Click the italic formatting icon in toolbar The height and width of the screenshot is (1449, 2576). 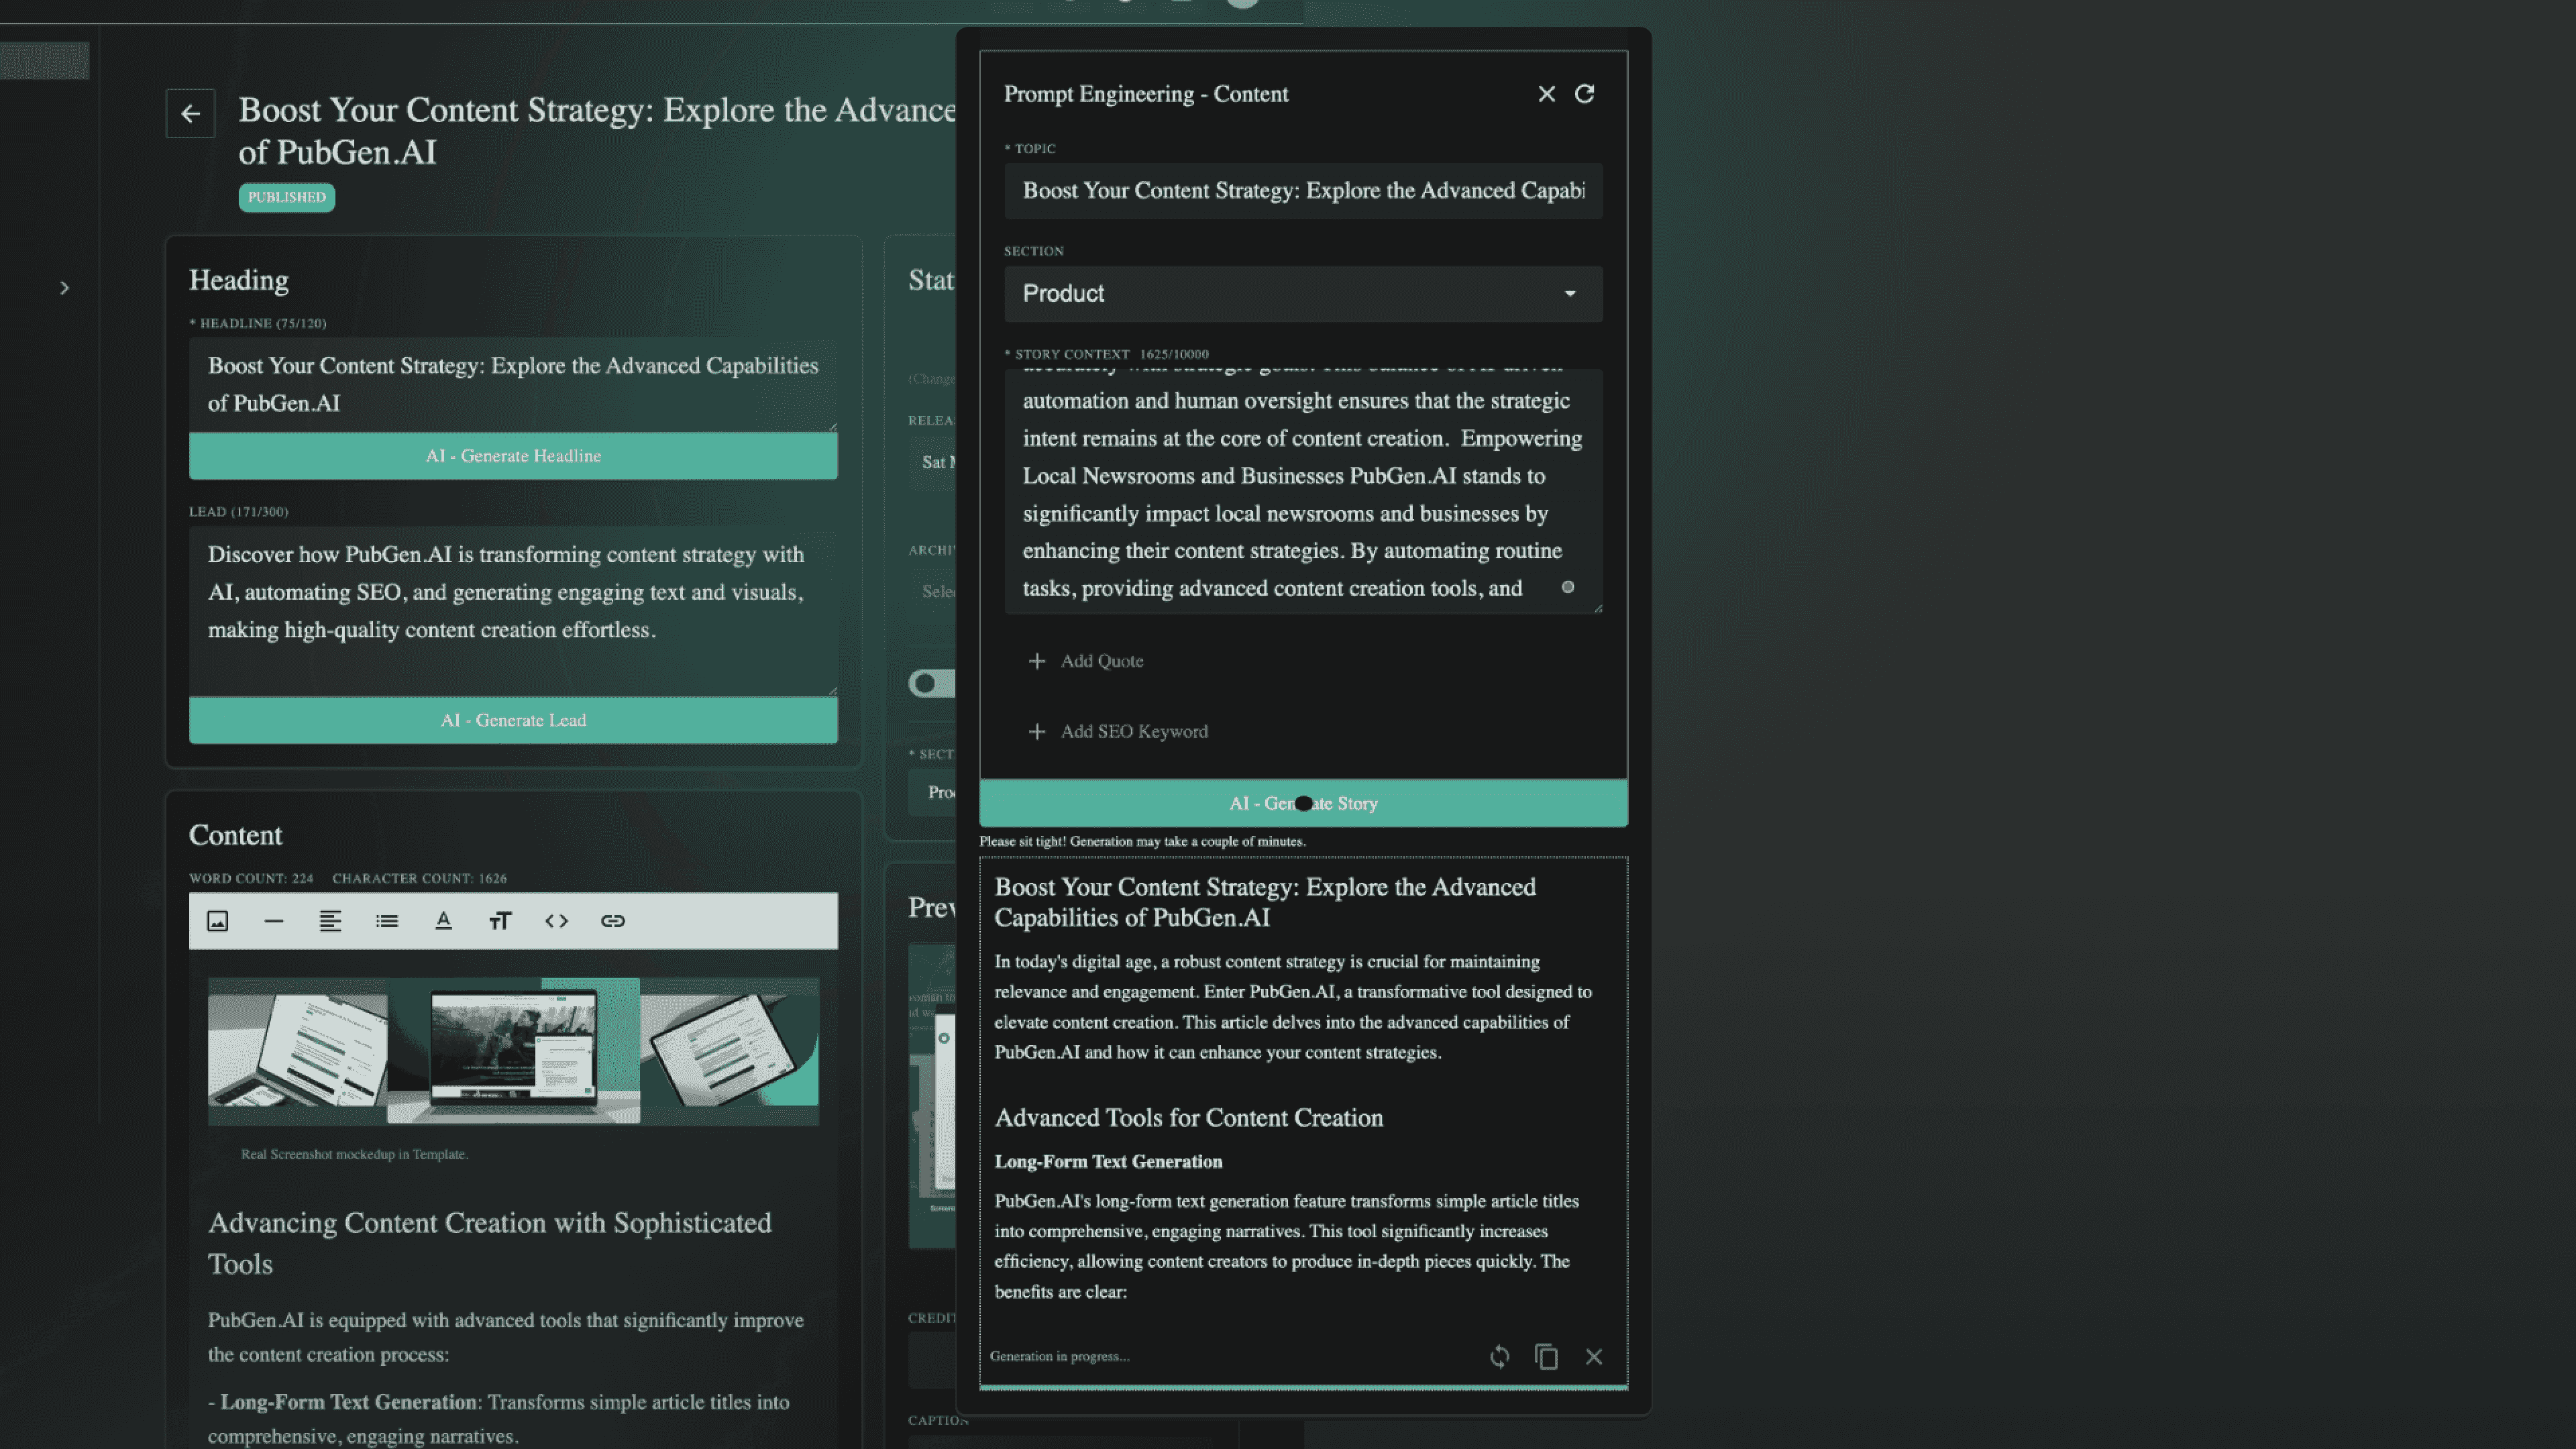(500, 920)
